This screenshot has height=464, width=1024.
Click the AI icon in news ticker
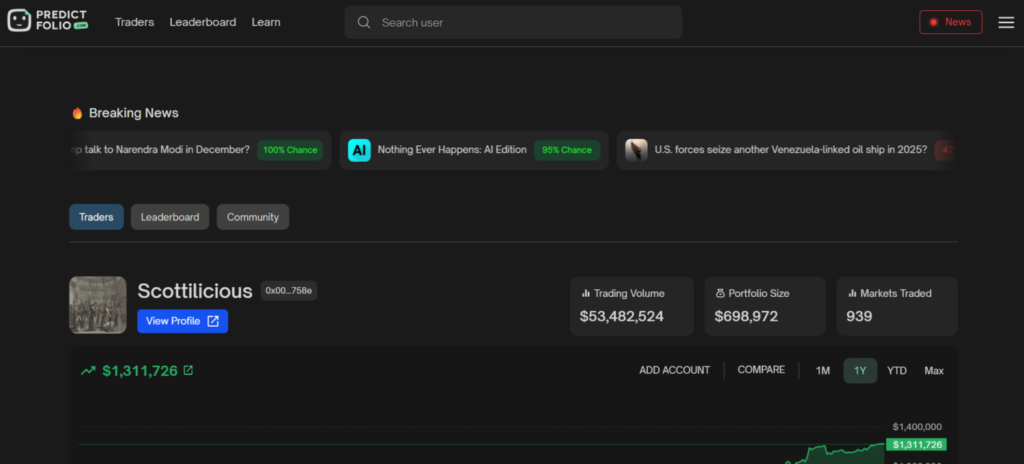coord(359,150)
